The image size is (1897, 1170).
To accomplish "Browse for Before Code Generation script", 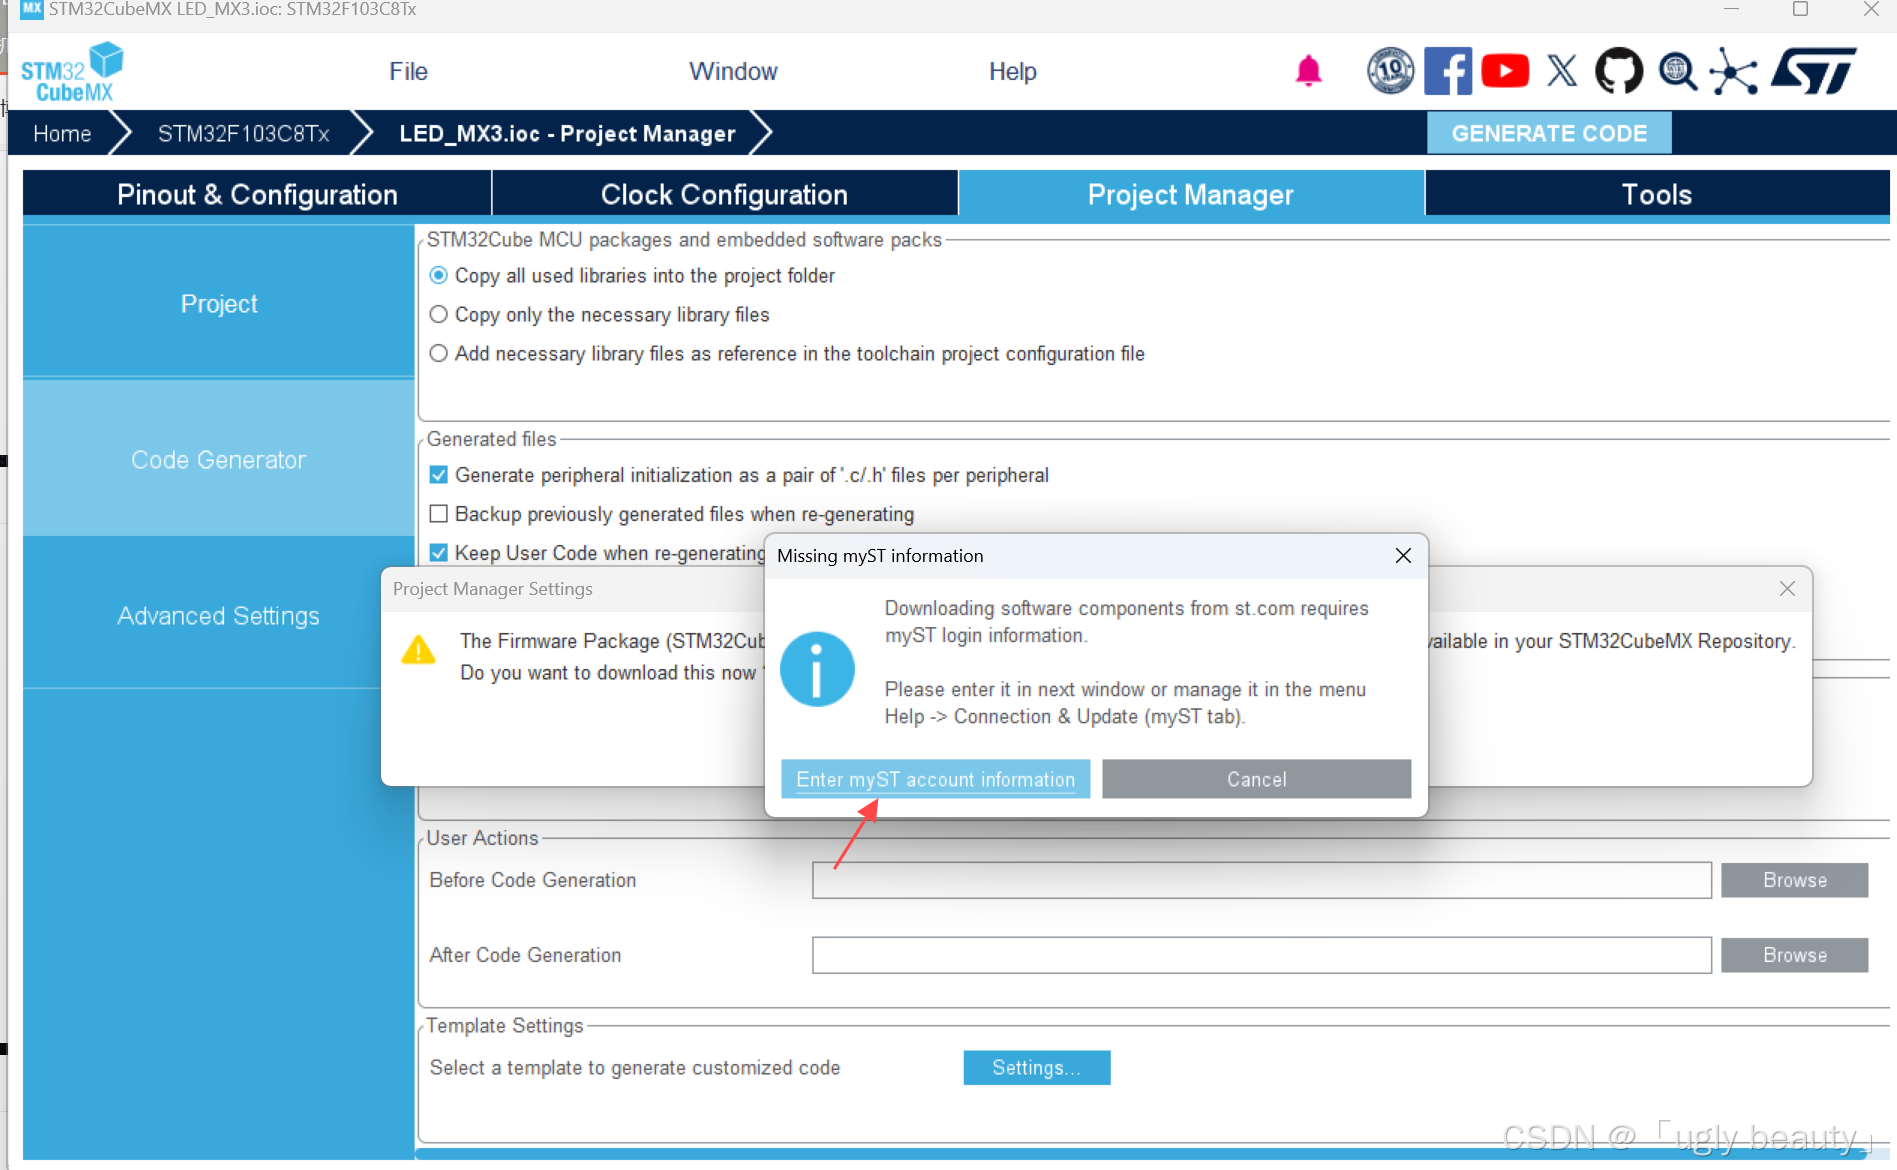I will pos(1794,880).
